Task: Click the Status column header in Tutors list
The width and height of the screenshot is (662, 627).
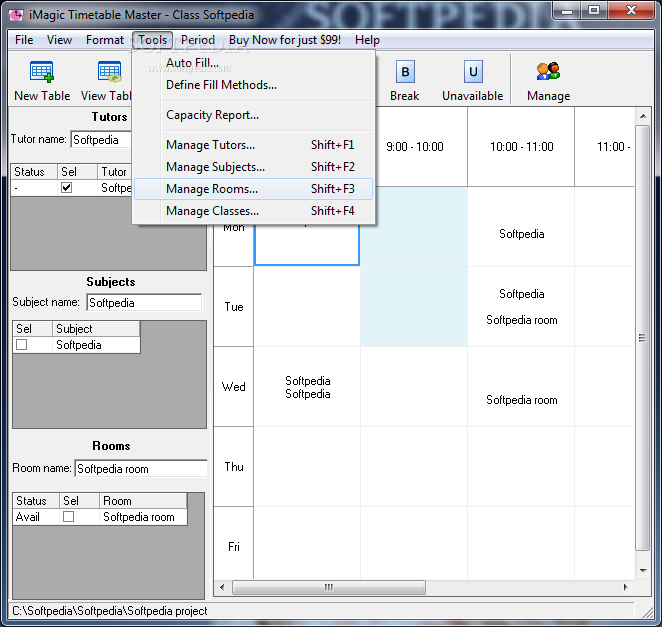Action: coord(34,172)
